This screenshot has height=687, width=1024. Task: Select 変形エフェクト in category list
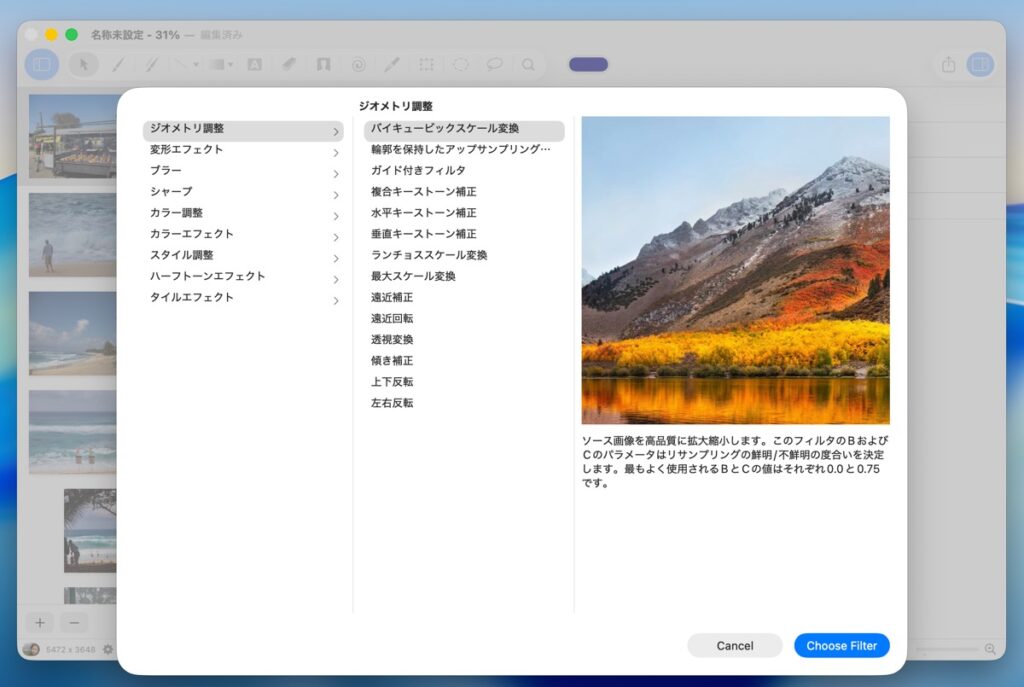pyautogui.click(x=187, y=150)
